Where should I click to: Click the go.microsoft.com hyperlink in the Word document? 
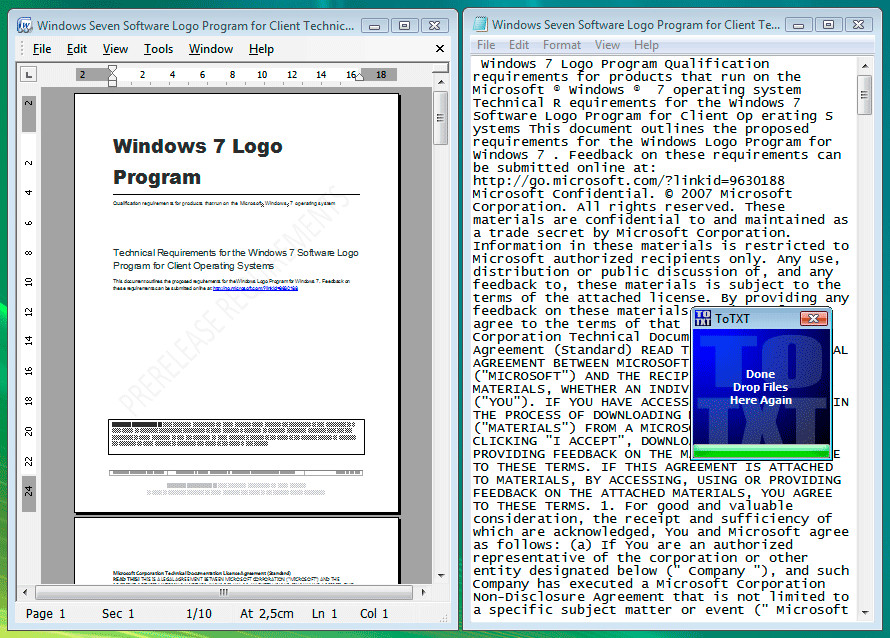coord(255,288)
